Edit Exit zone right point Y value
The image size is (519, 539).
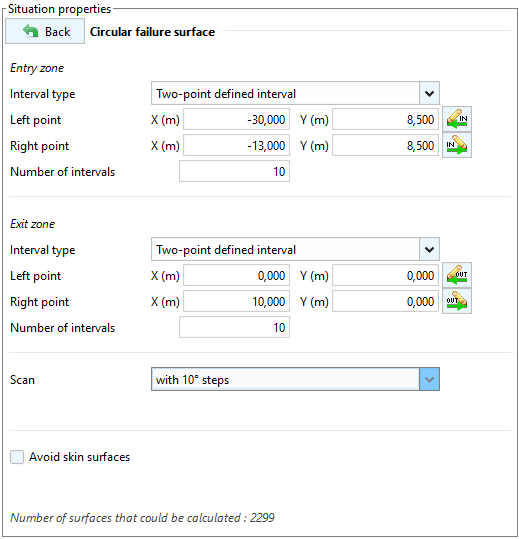click(x=385, y=301)
